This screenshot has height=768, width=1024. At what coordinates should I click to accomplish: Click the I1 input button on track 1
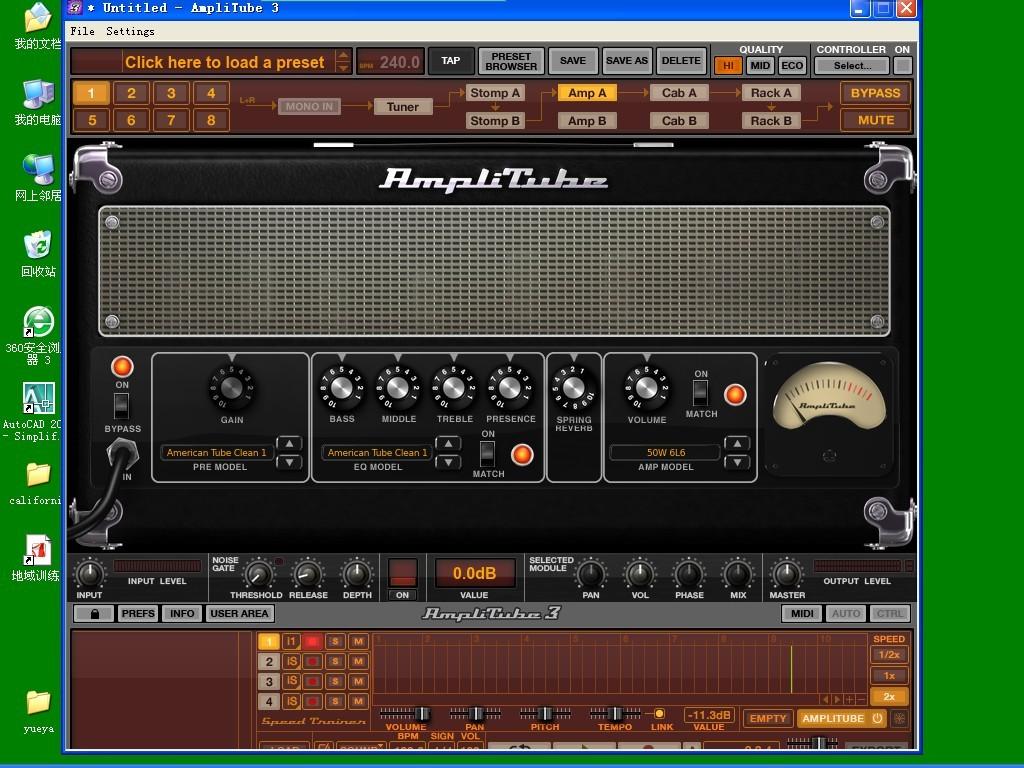pos(291,642)
